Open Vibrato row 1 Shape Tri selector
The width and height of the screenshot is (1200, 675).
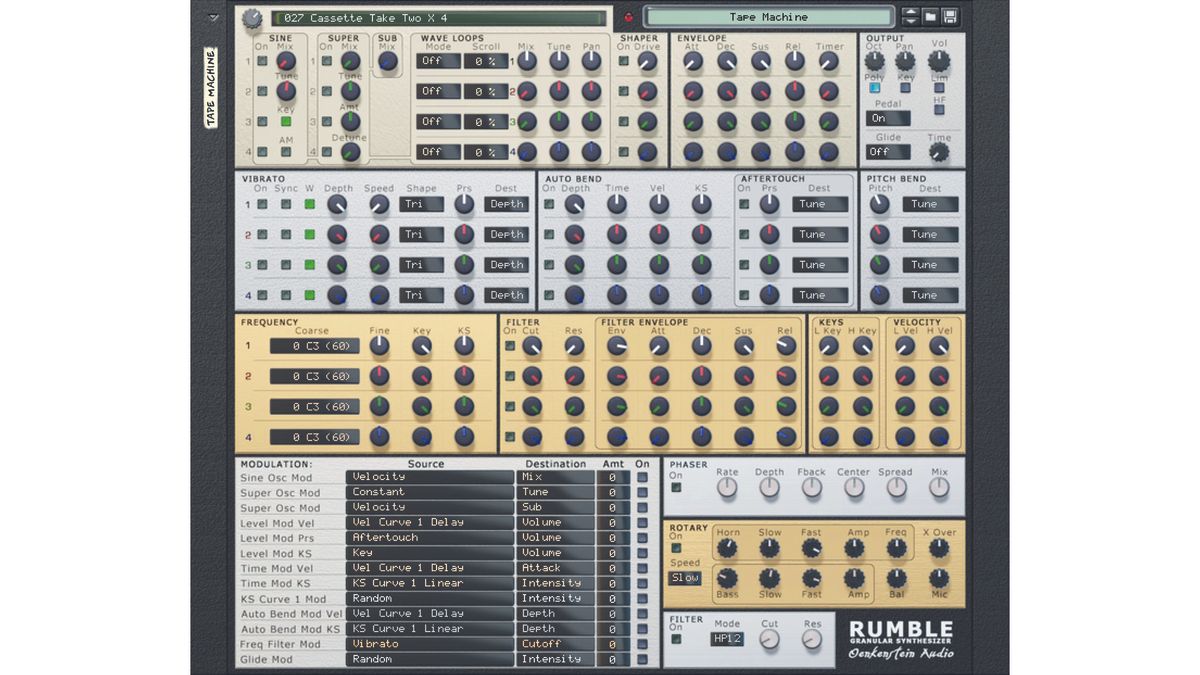(421, 204)
